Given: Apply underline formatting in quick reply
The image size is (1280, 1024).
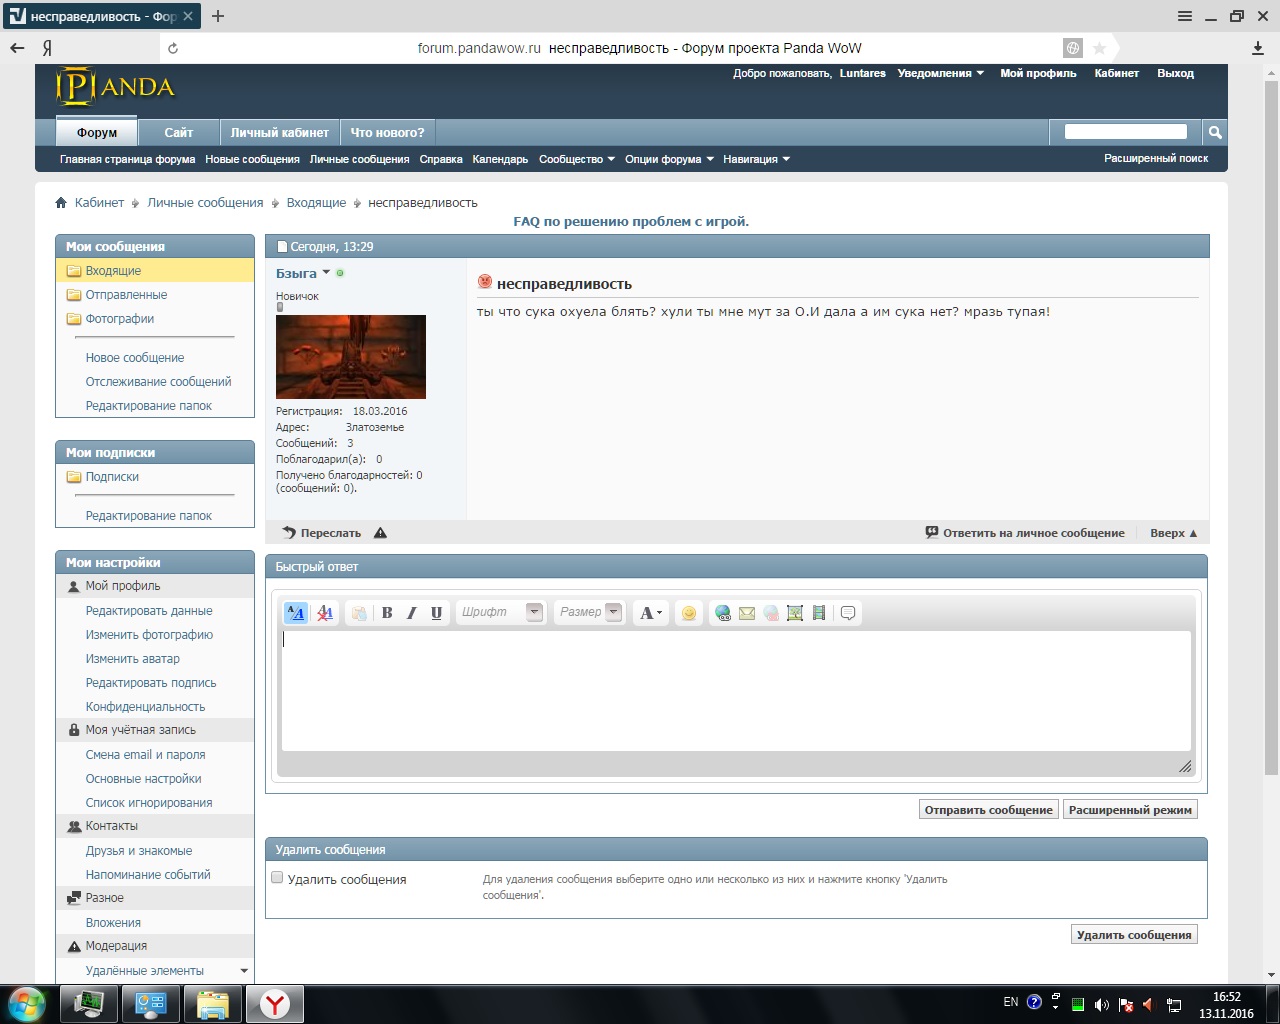Looking at the screenshot, I should [x=436, y=613].
